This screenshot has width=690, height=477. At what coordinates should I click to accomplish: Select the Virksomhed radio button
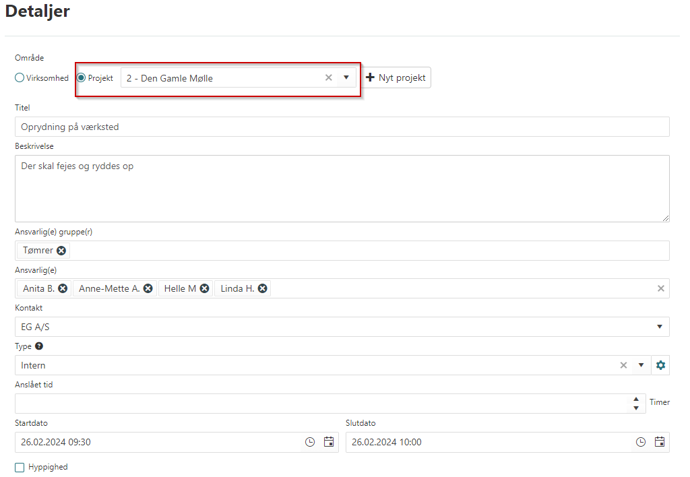point(19,77)
